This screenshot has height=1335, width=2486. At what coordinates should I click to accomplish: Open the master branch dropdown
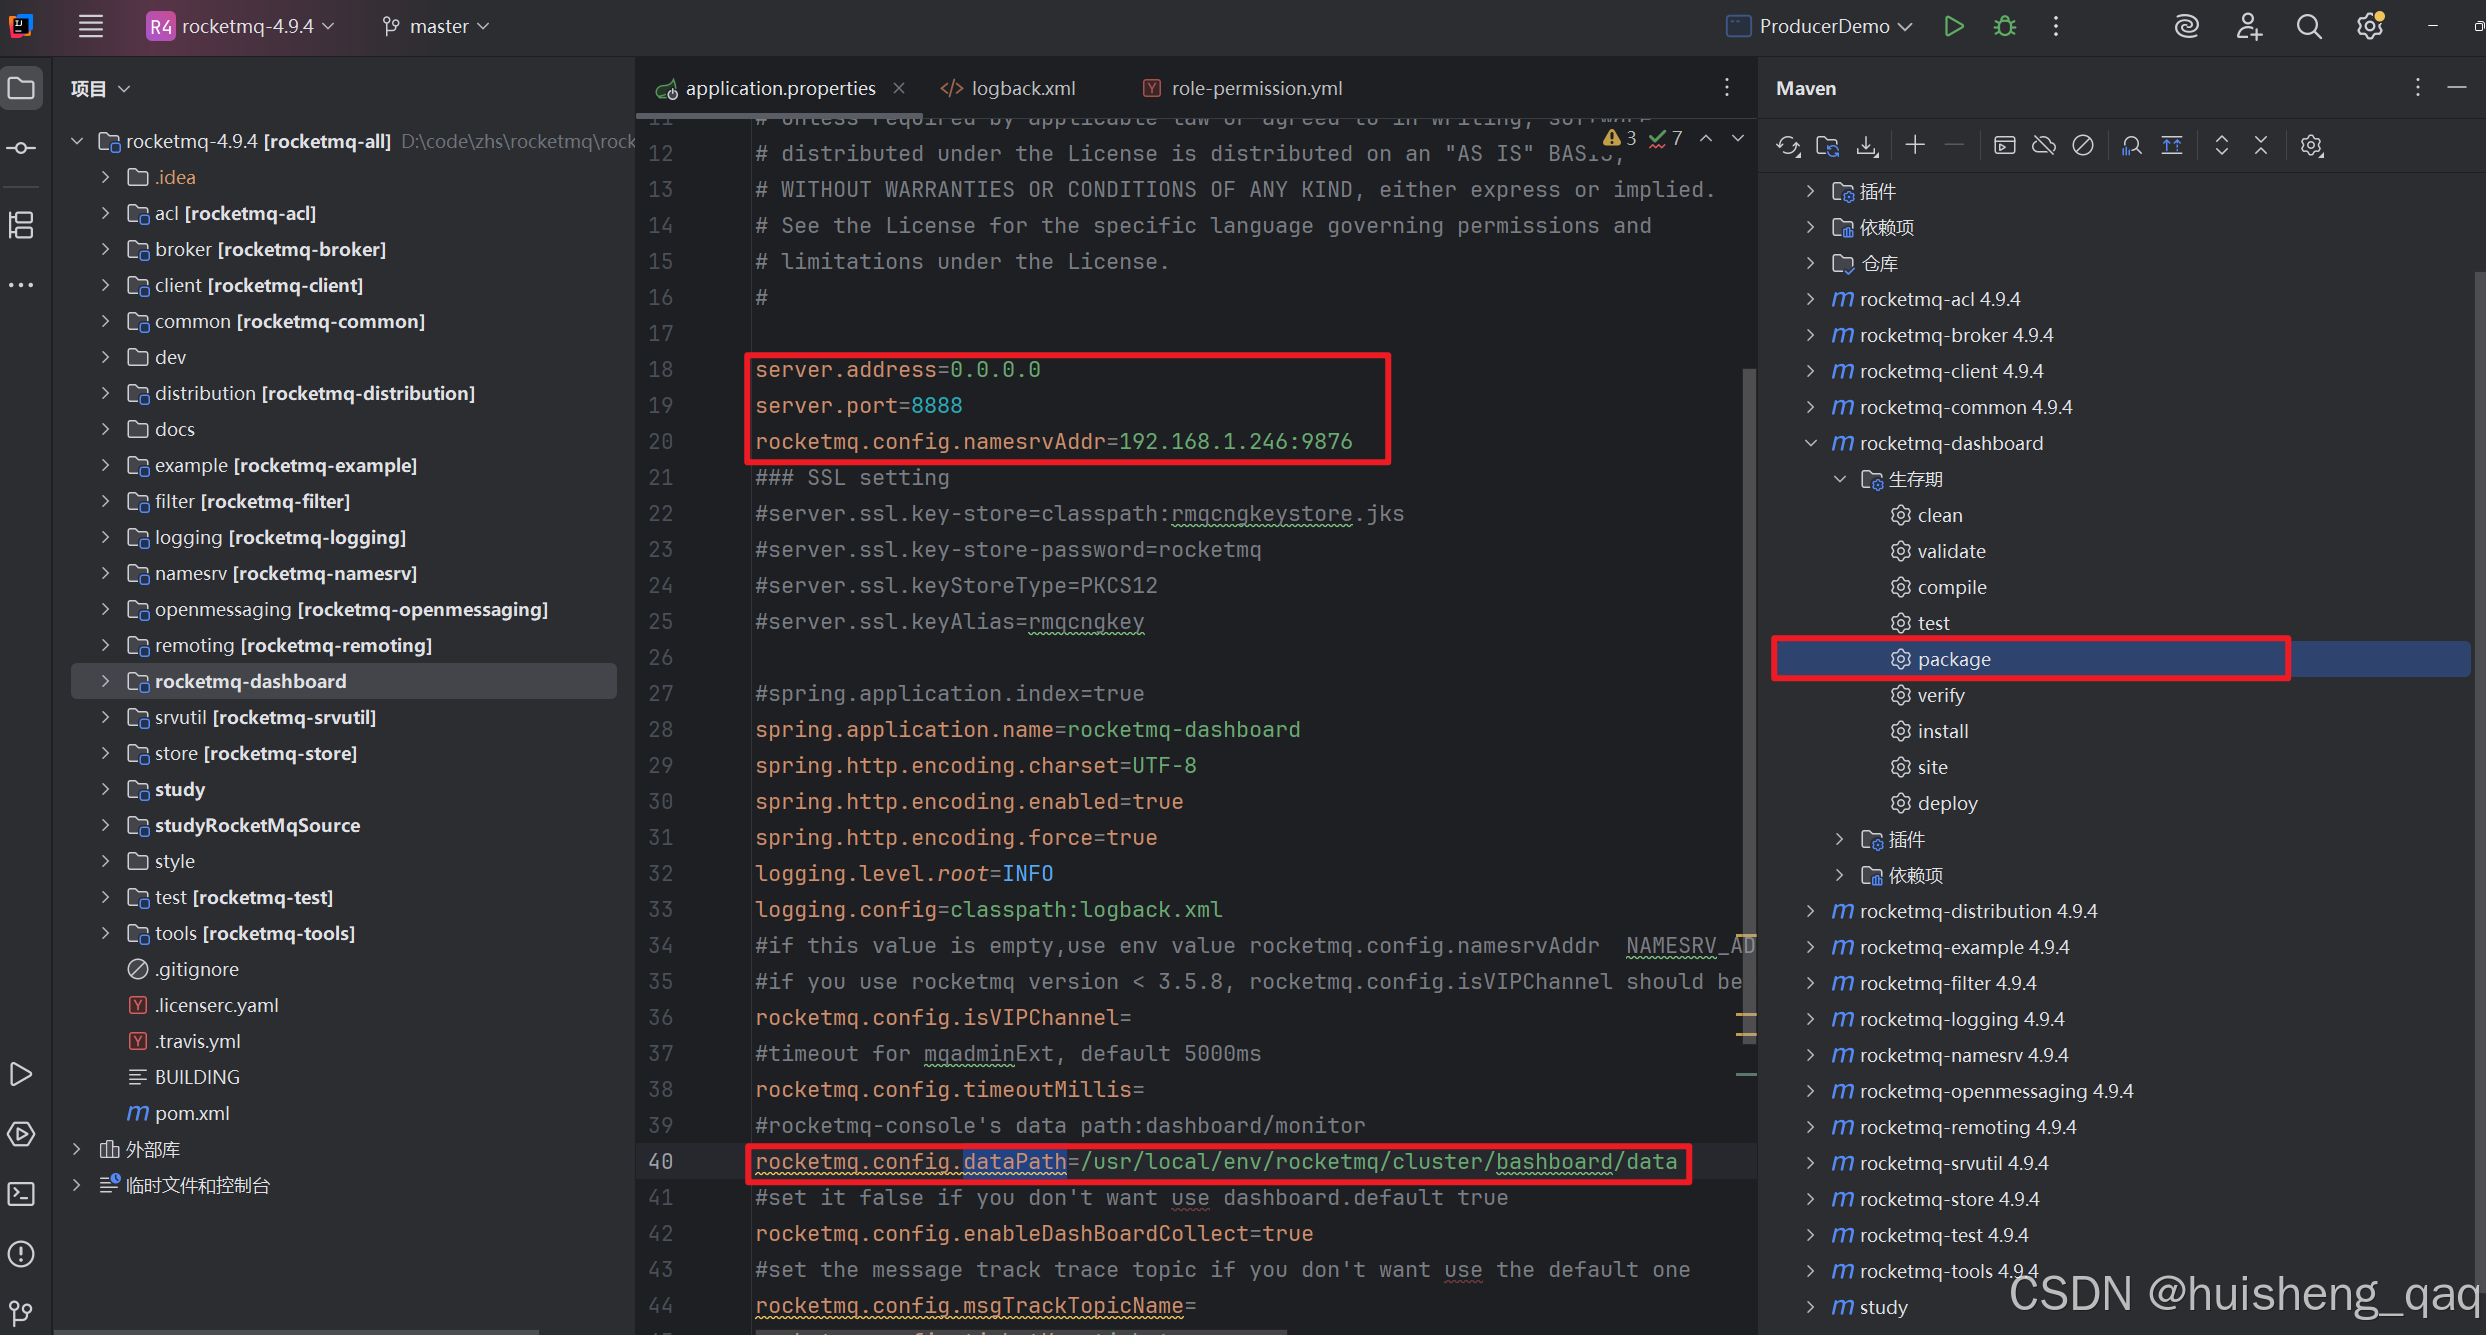pyautogui.click(x=437, y=26)
